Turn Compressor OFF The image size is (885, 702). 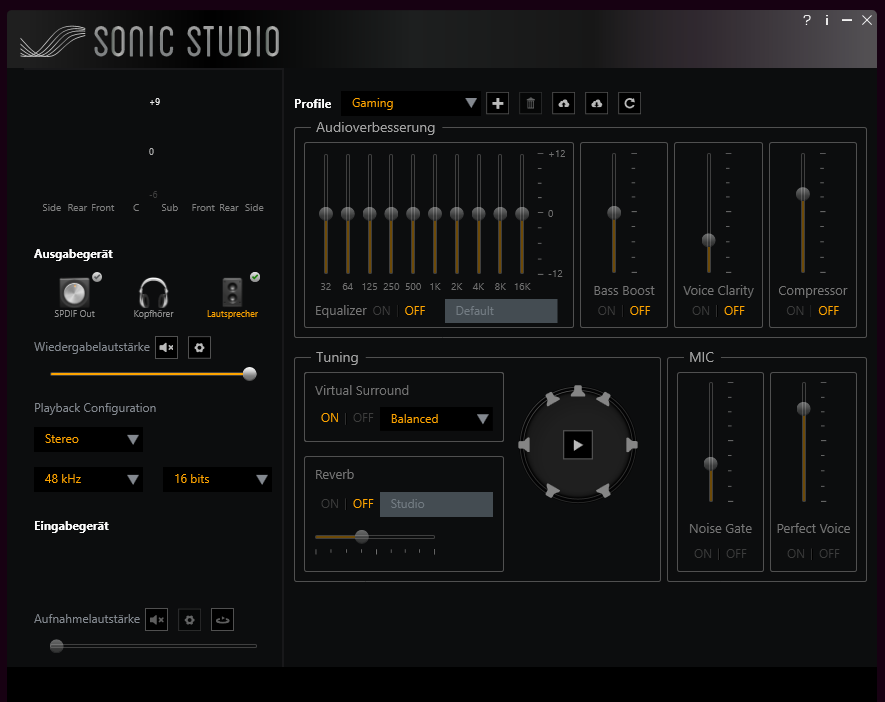coord(829,311)
